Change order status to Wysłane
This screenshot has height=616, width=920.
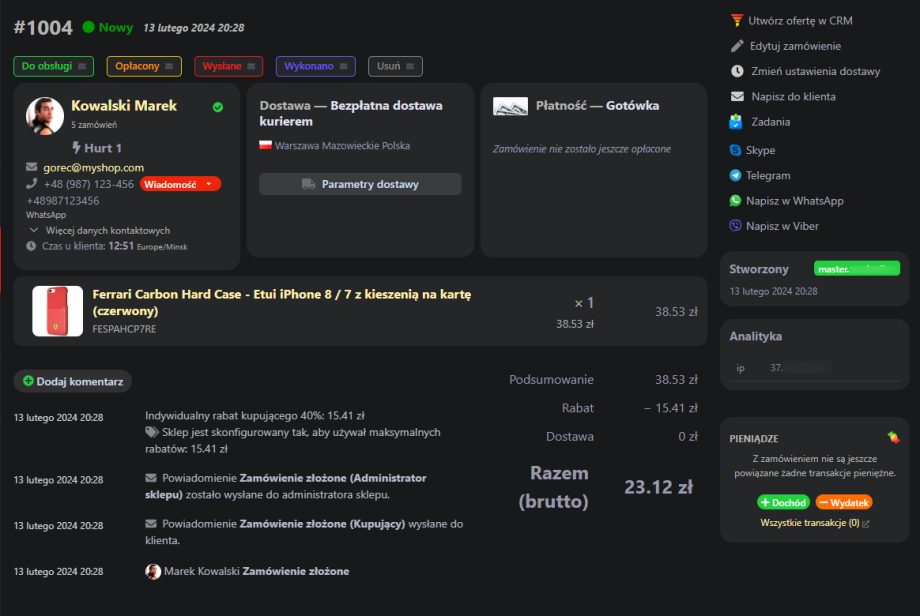[228, 66]
